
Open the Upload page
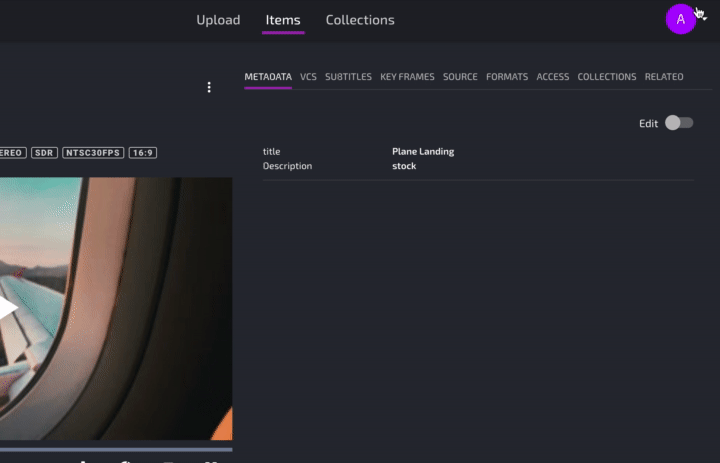[x=218, y=20]
